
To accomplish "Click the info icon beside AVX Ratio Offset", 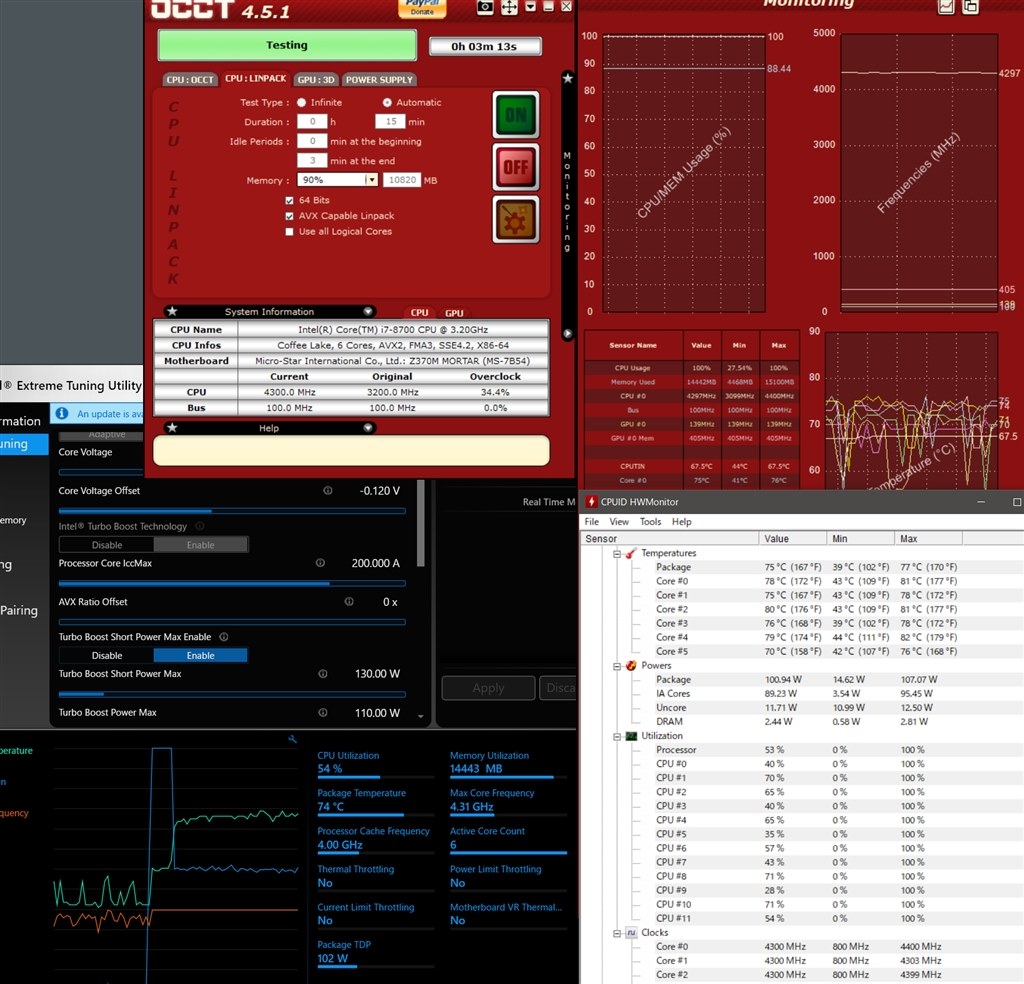I will pos(349,601).
